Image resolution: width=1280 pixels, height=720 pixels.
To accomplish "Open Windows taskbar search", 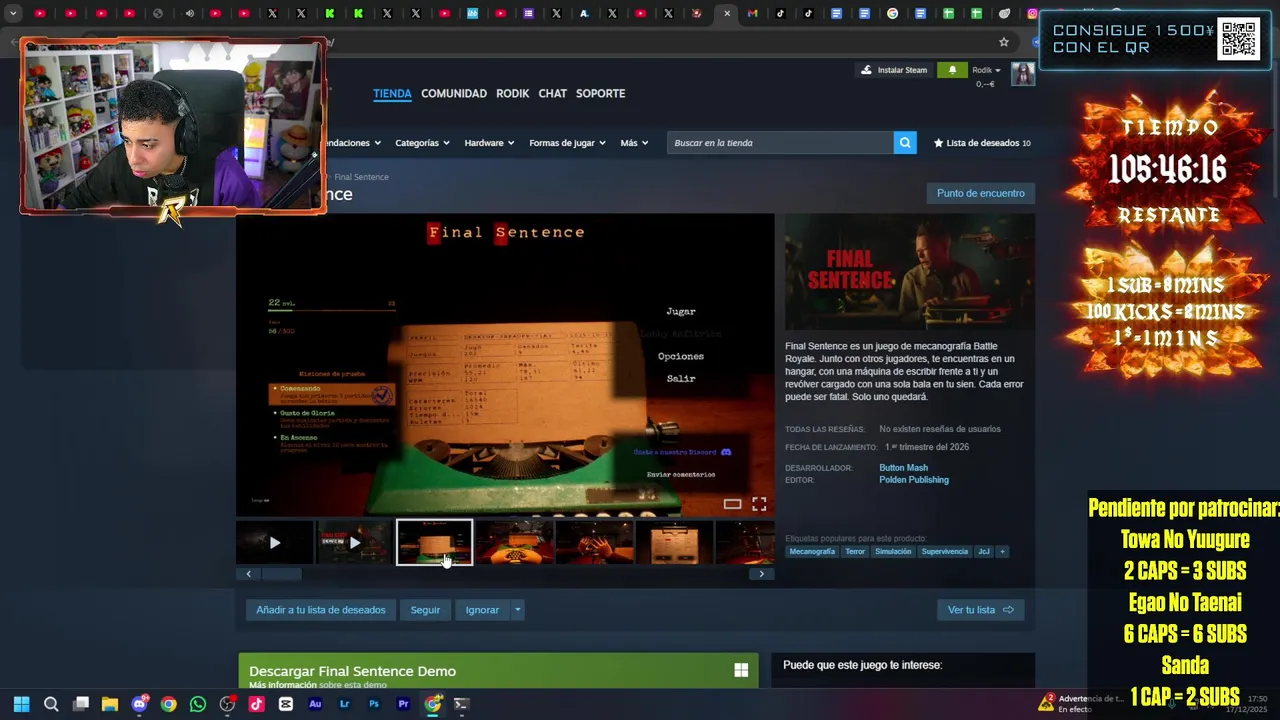I will [x=51, y=704].
